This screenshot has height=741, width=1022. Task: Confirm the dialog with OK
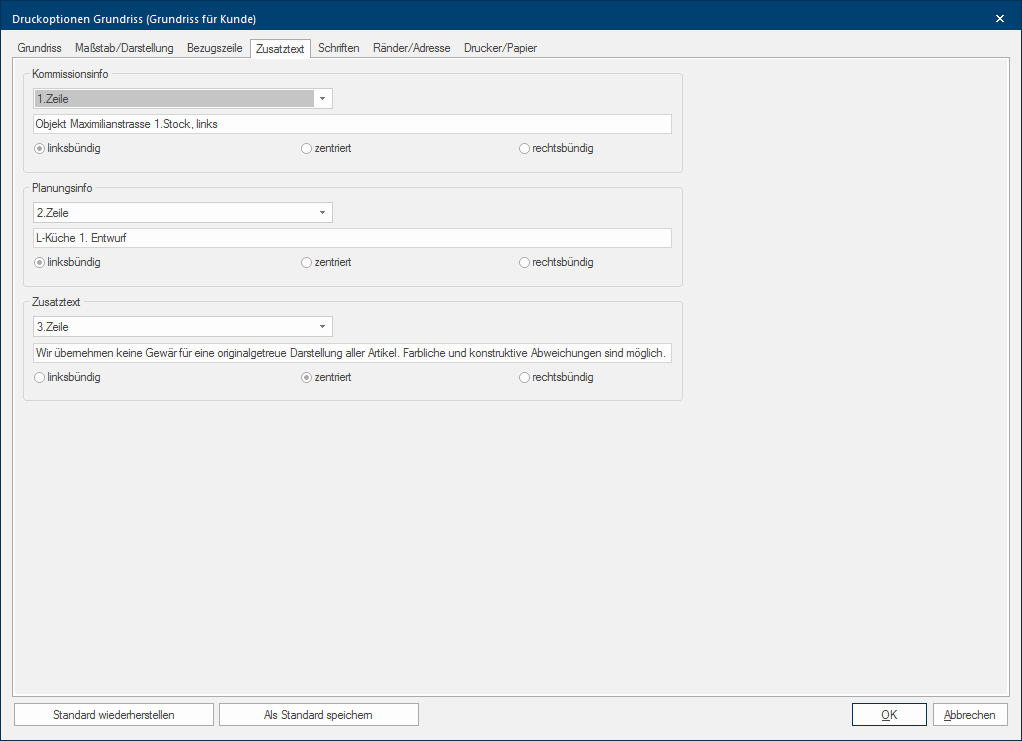click(x=889, y=715)
